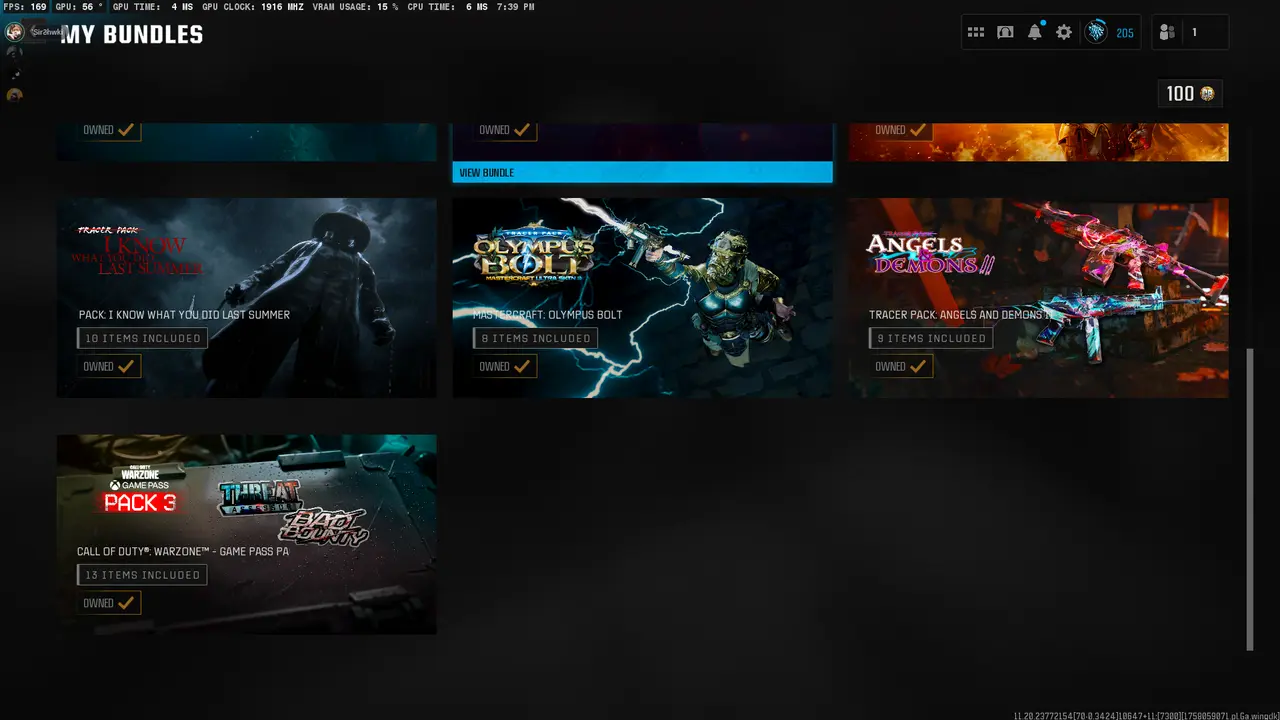Open Tracer Pack Angels and Demons II tile
The height and width of the screenshot is (720, 1280).
coord(1038,270)
